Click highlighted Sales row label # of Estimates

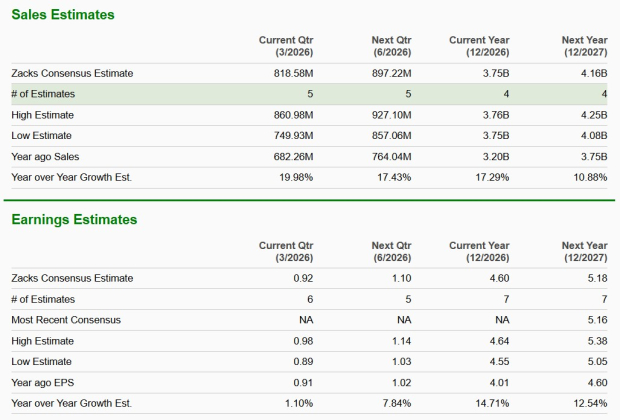click(x=43, y=94)
